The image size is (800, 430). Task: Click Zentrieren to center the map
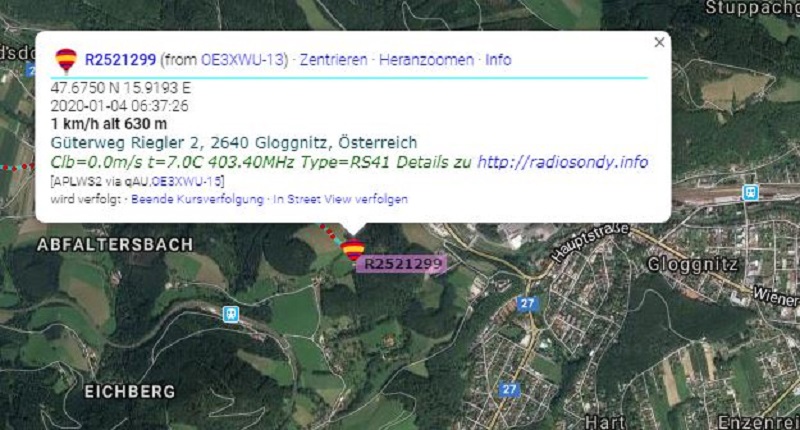tap(333, 60)
